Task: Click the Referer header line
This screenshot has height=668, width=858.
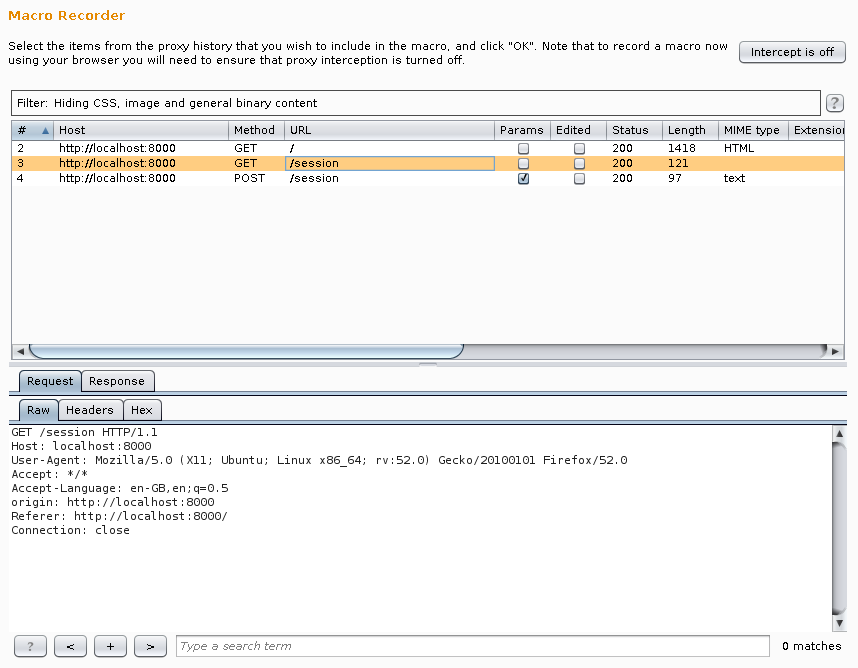Action: click(119, 516)
